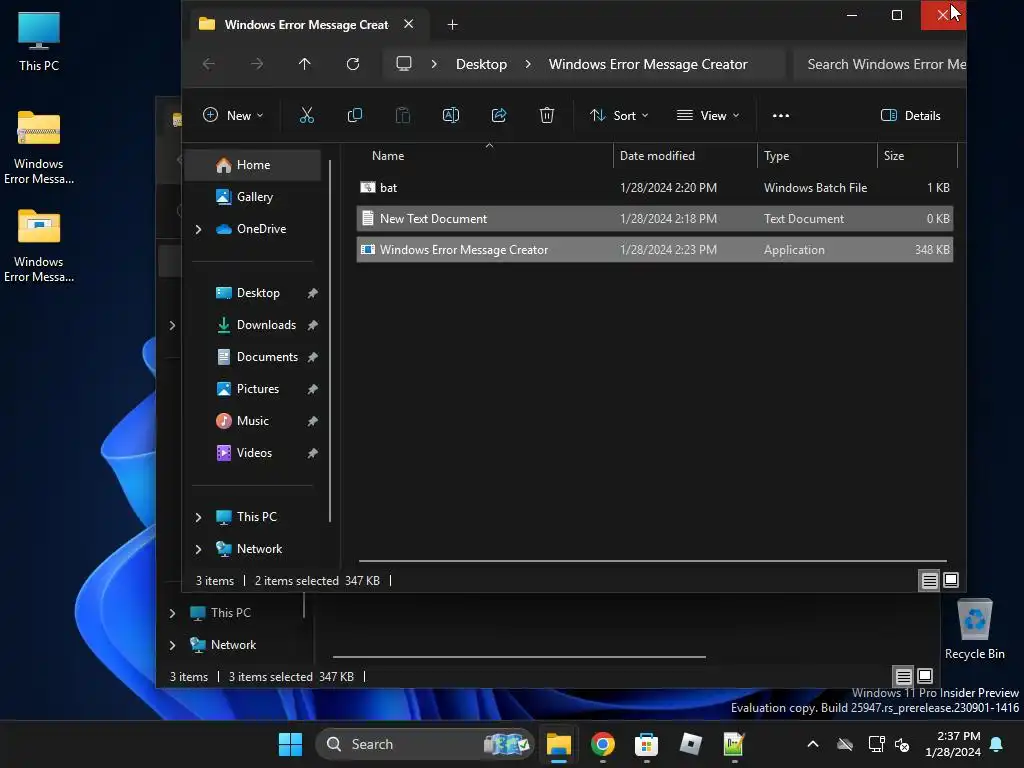Switch to details list view in back window
This screenshot has height=768, width=1024.
[x=903, y=676]
